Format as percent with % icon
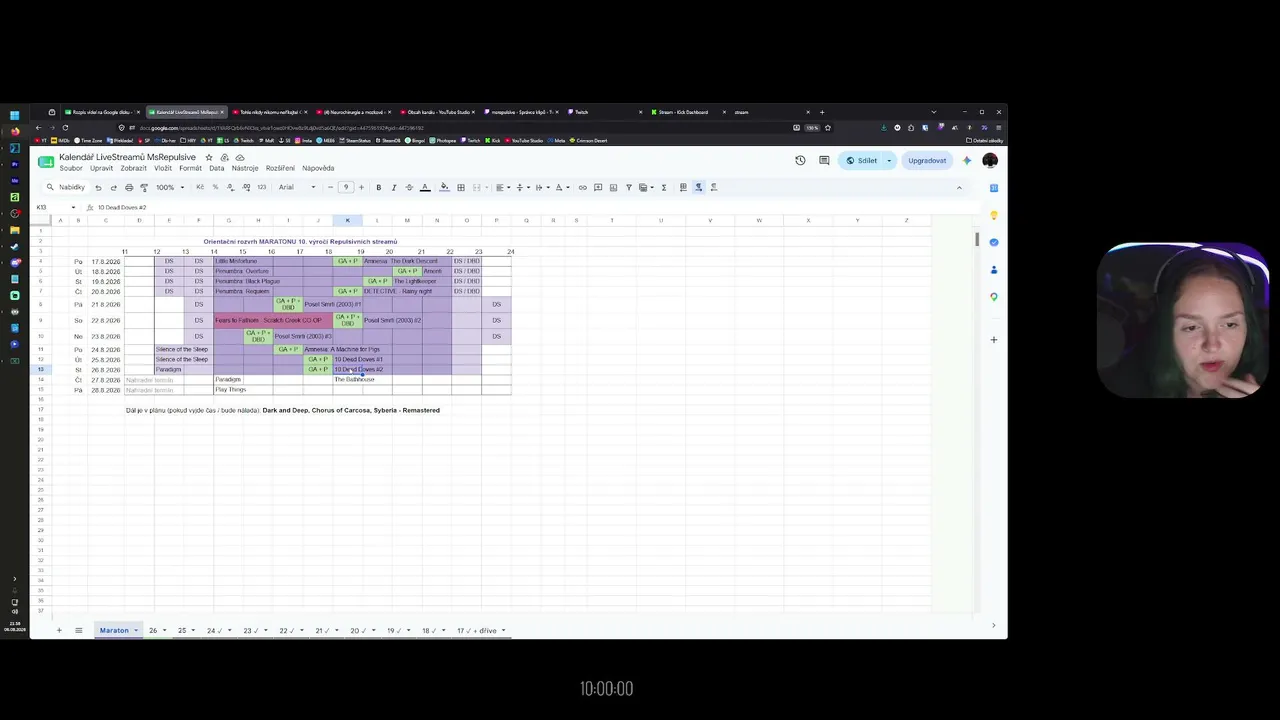The height and width of the screenshot is (720, 1280). (215, 187)
